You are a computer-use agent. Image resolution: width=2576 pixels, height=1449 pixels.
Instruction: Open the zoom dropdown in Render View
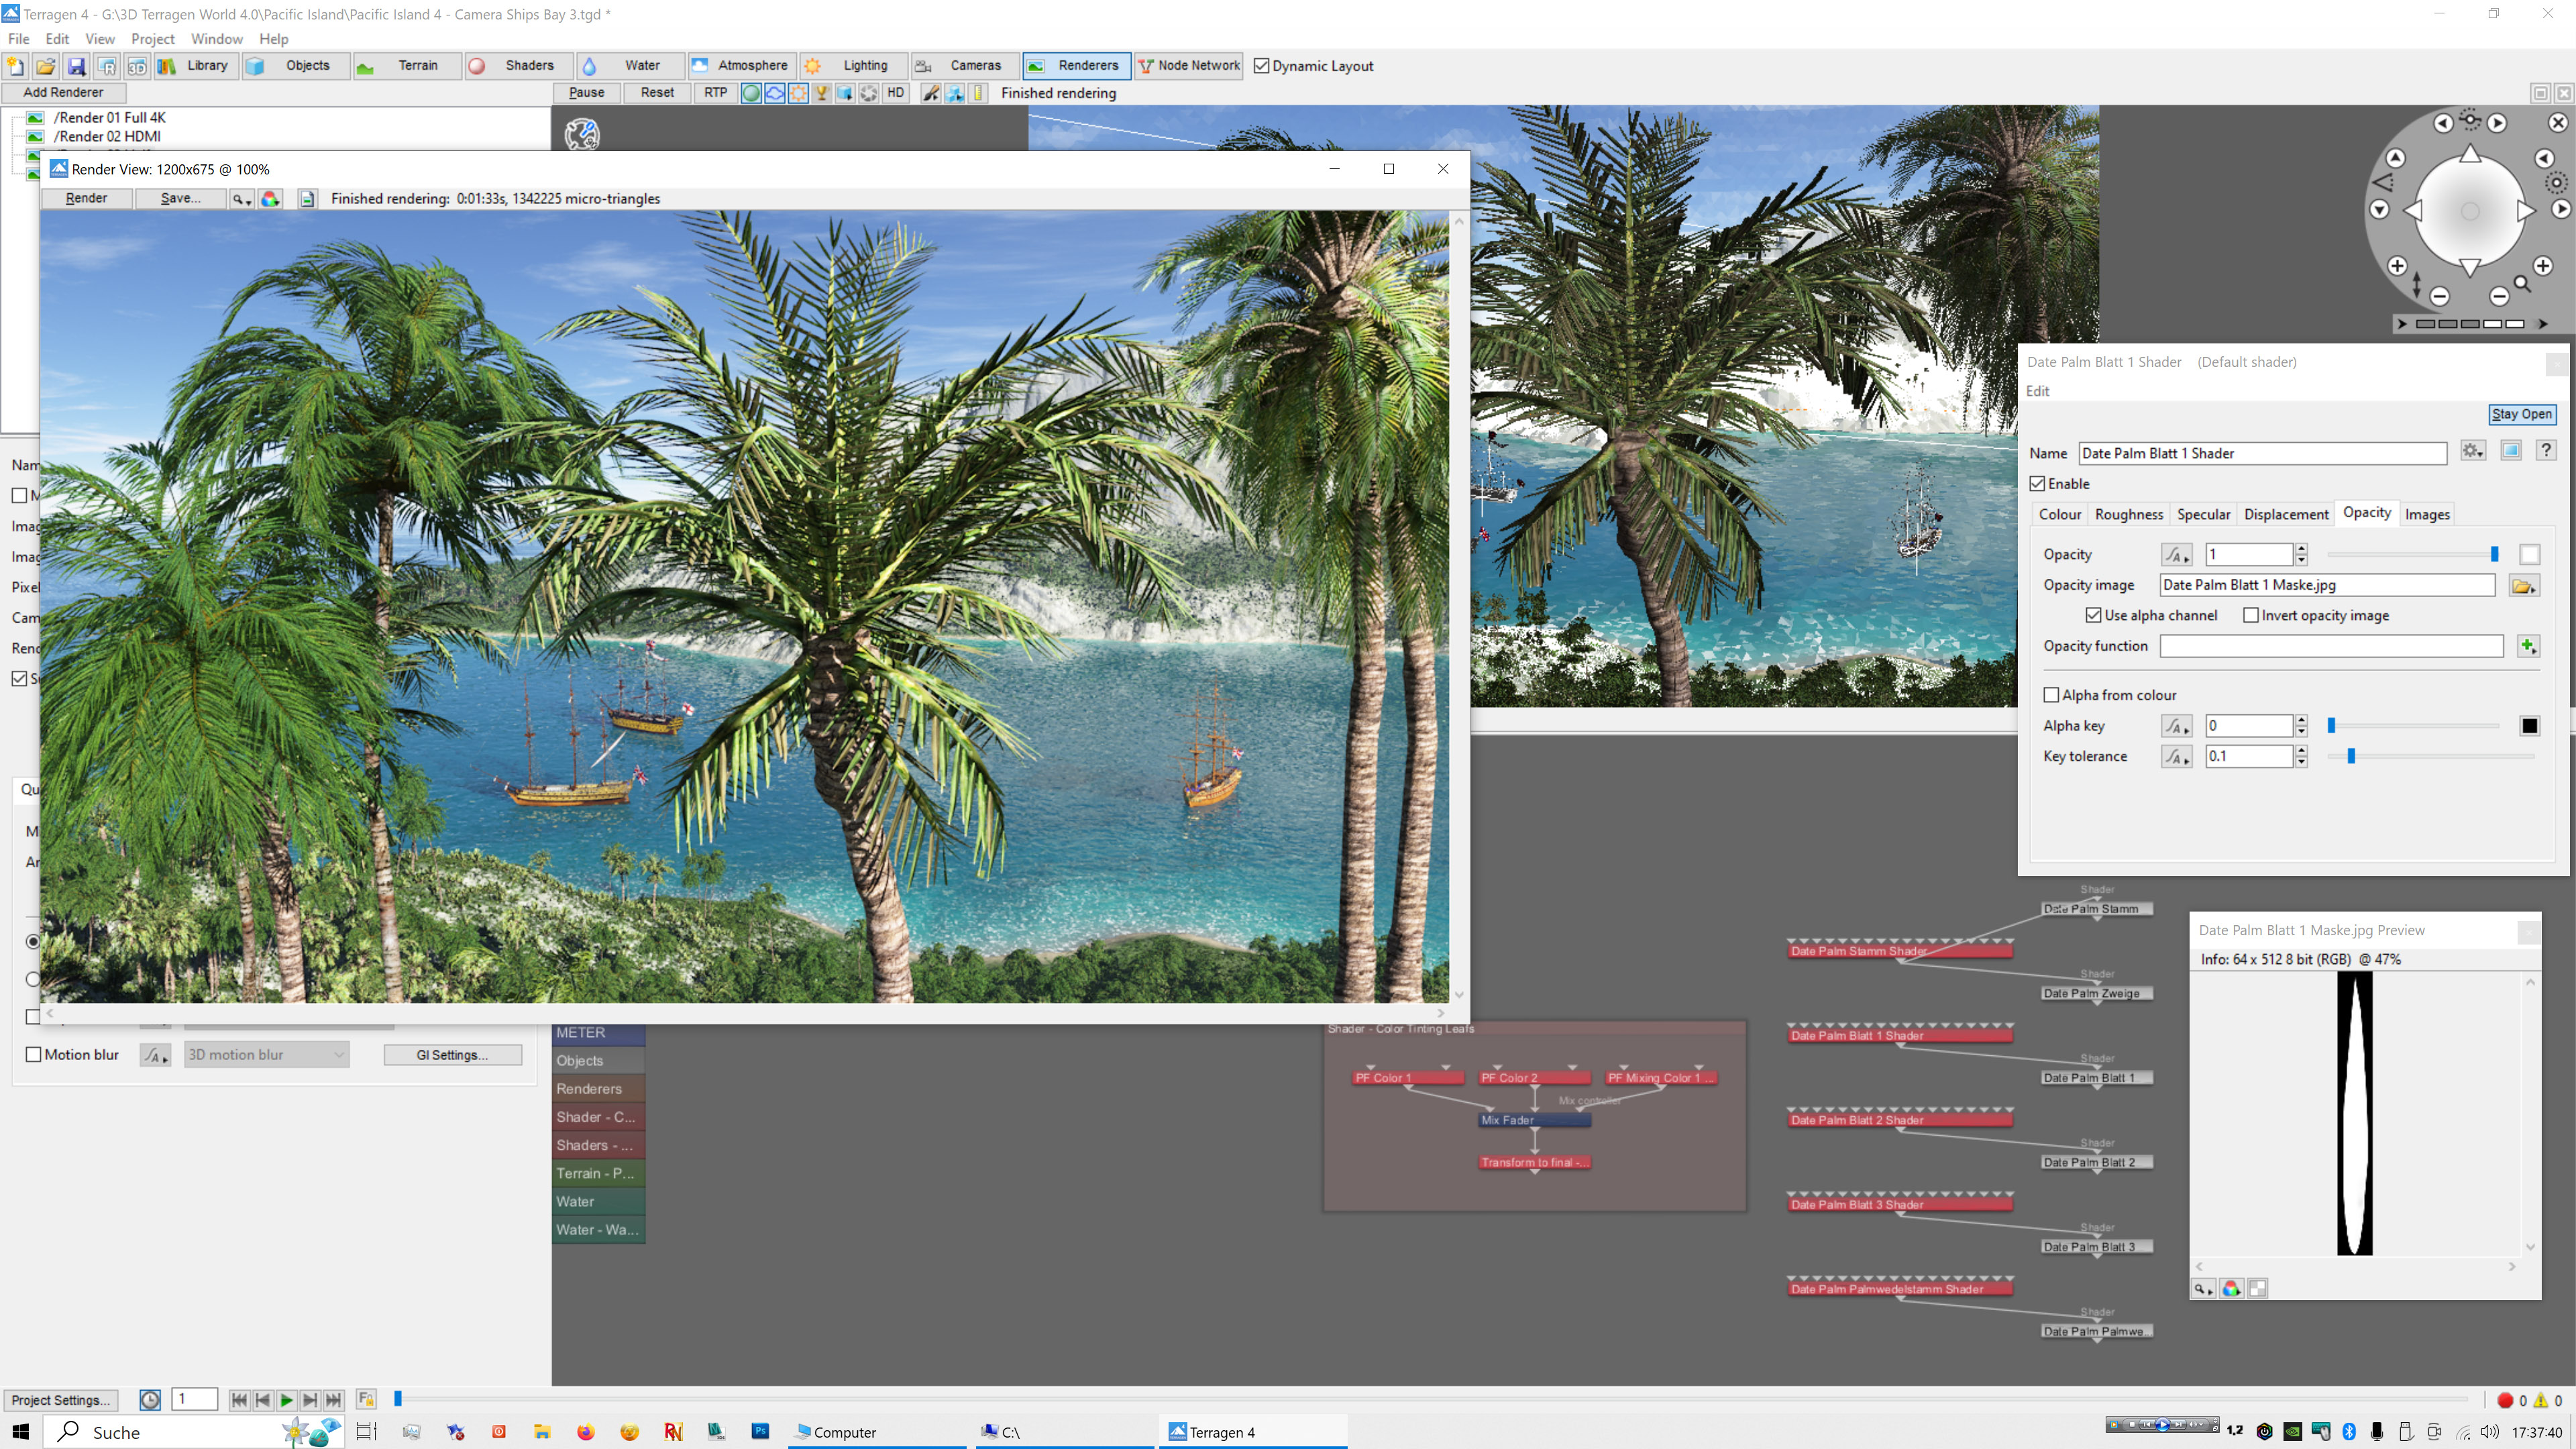(x=241, y=198)
